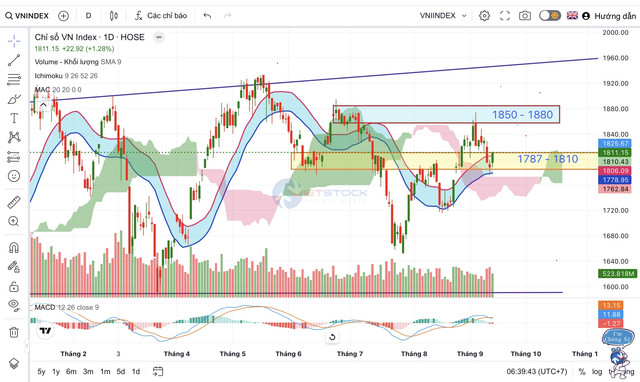Hide all drawings with eye icon
The image size is (640, 382).
(x=14, y=305)
